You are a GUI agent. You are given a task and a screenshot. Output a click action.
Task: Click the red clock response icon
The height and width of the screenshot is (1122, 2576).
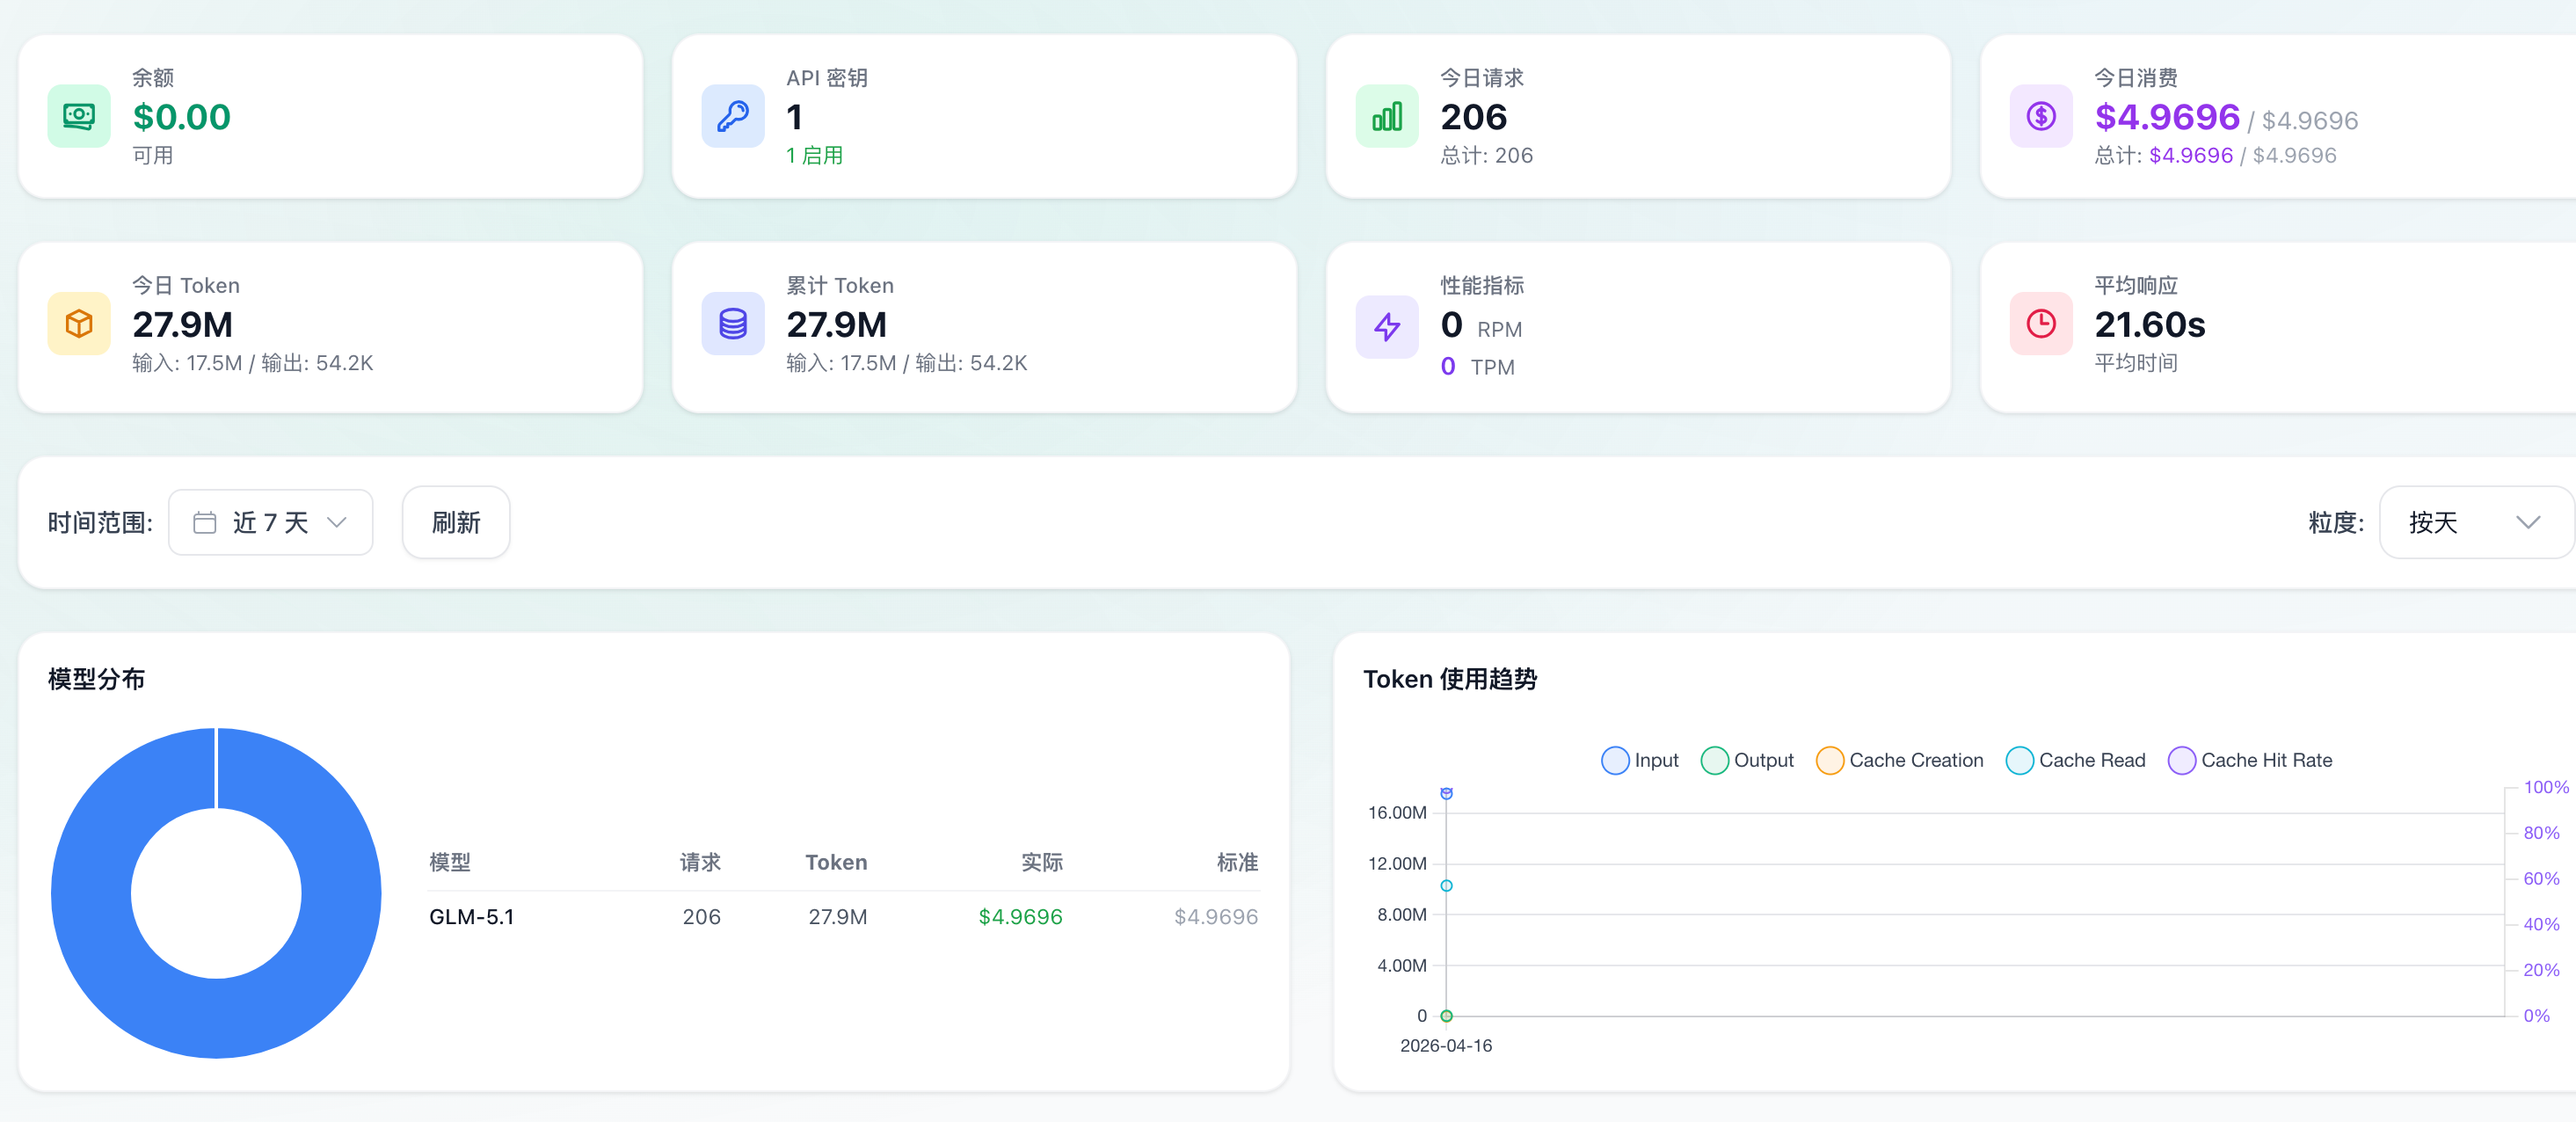pos(2041,324)
